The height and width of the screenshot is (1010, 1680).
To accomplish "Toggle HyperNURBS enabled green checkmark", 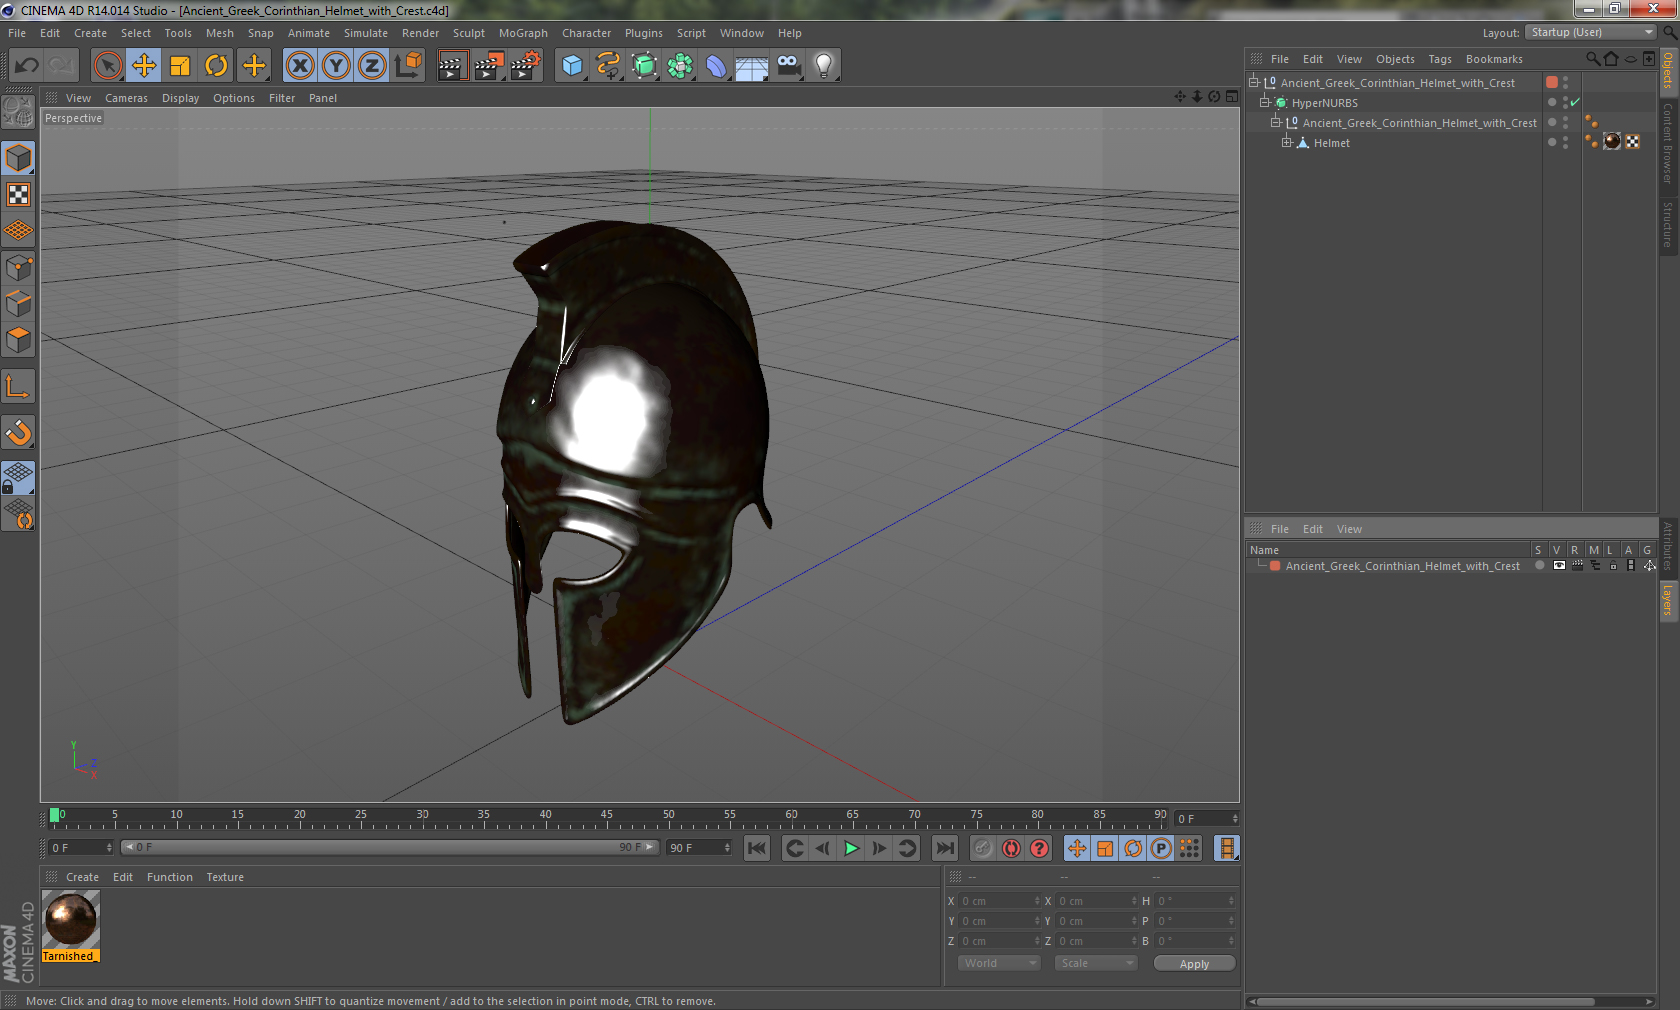I will tap(1575, 102).
